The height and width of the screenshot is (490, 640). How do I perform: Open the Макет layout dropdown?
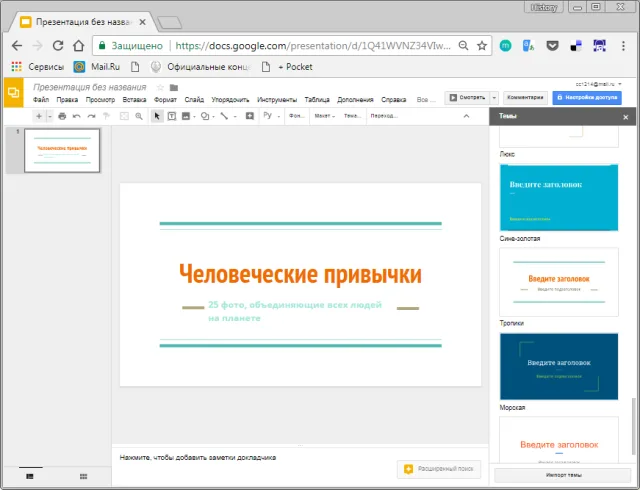(324, 116)
